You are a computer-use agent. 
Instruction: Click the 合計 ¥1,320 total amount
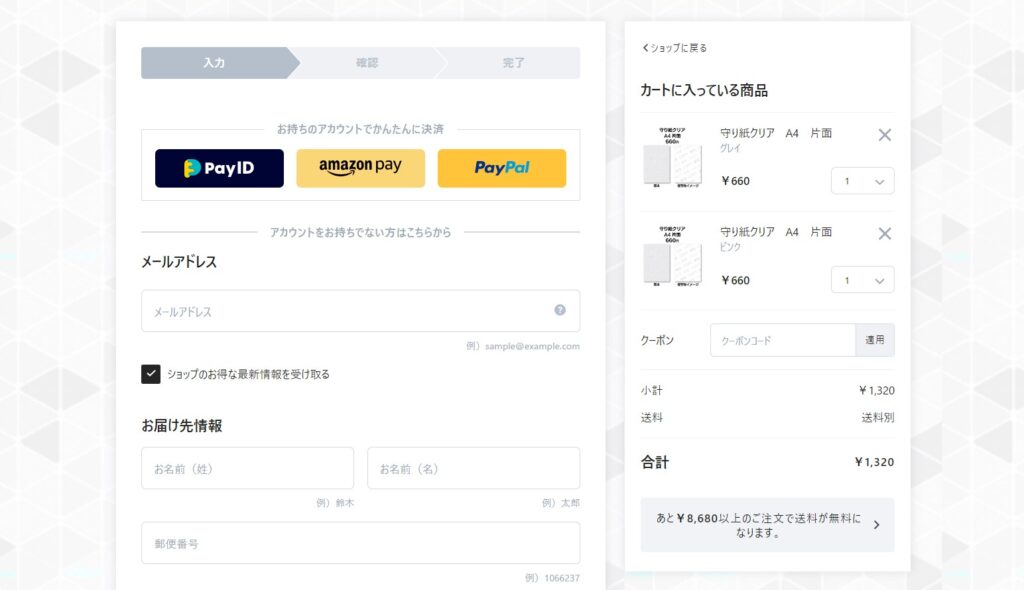click(874, 462)
